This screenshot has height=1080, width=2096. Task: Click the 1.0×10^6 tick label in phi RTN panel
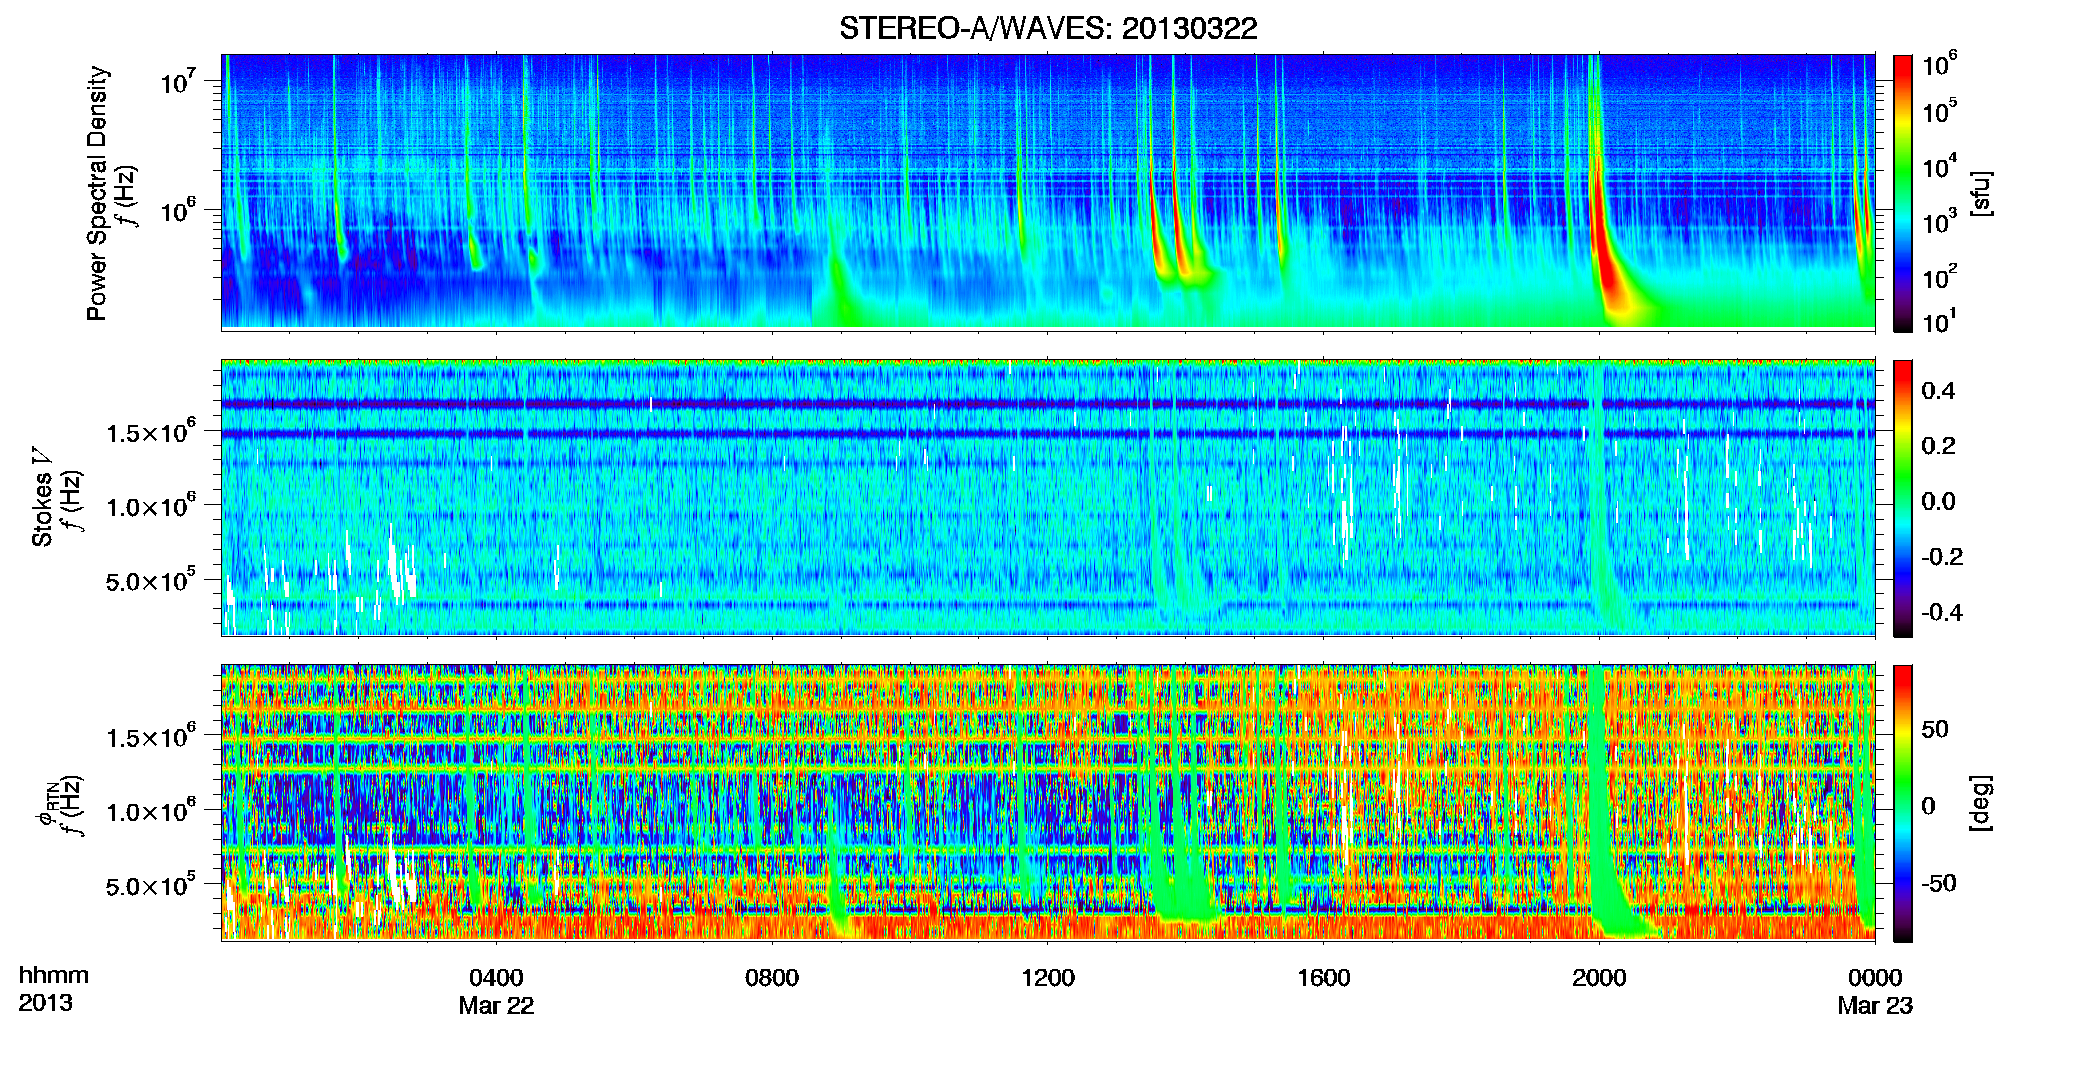click(150, 811)
